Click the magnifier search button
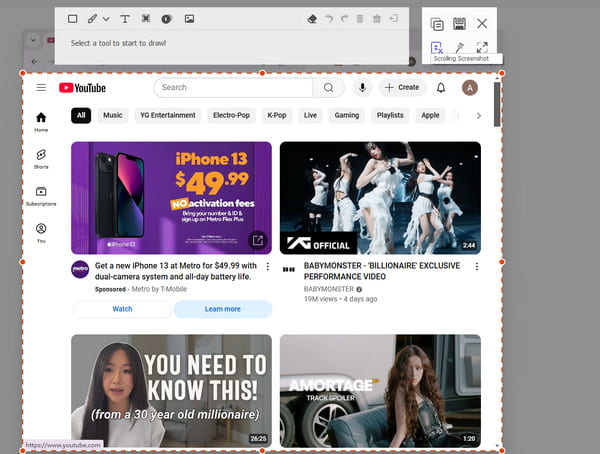The height and width of the screenshot is (454, 600). coord(328,88)
